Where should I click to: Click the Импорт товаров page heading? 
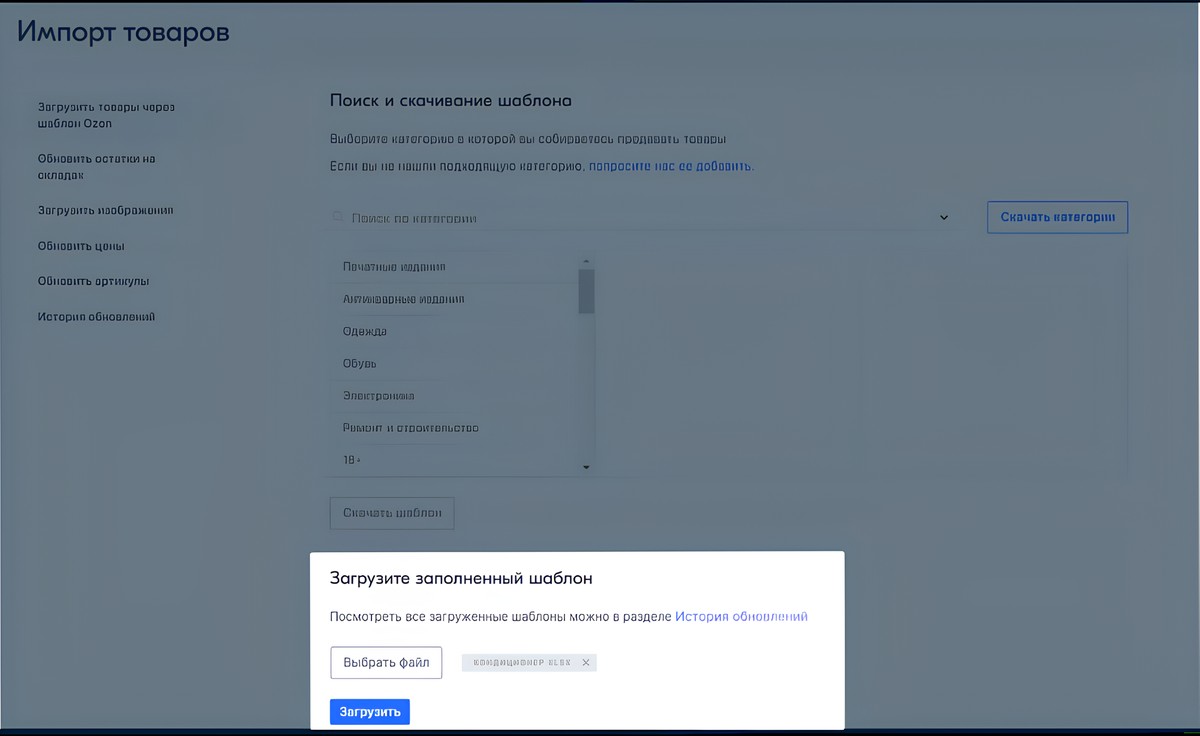(x=124, y=32)
